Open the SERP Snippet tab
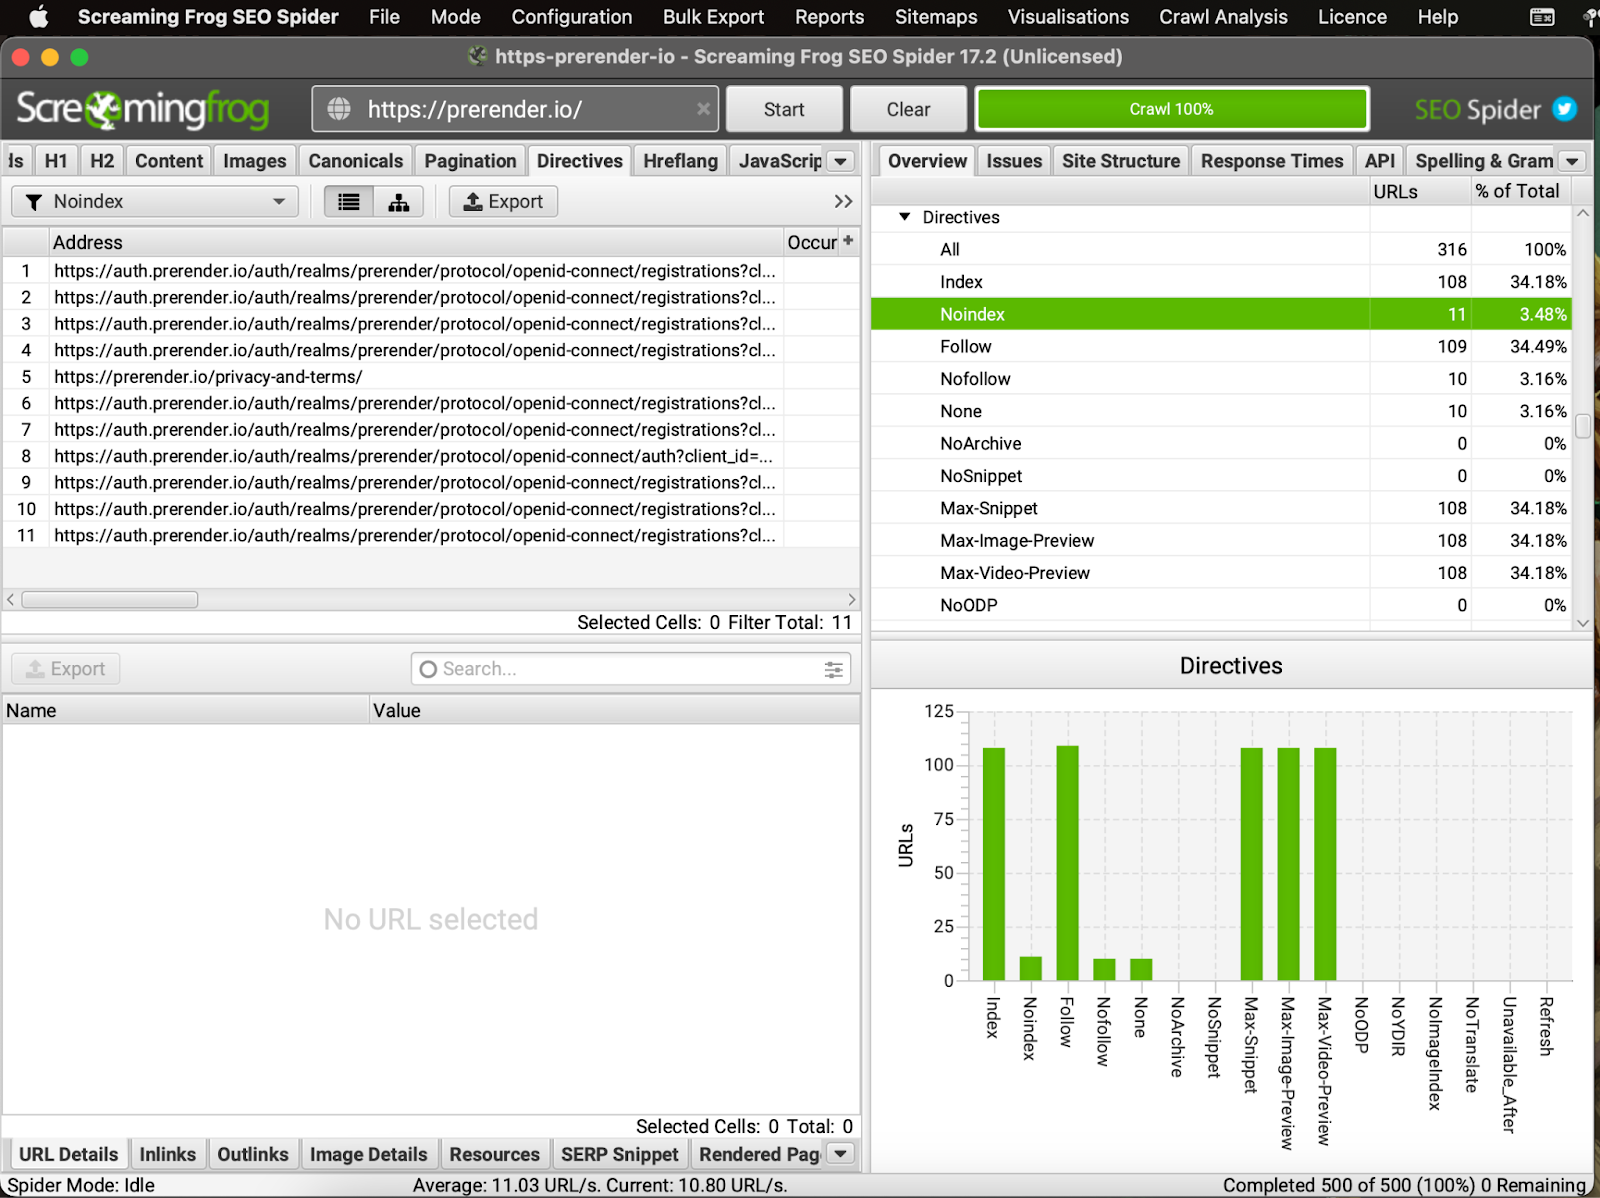This screenshot has height=1198, width=1600. [620, 1154]
